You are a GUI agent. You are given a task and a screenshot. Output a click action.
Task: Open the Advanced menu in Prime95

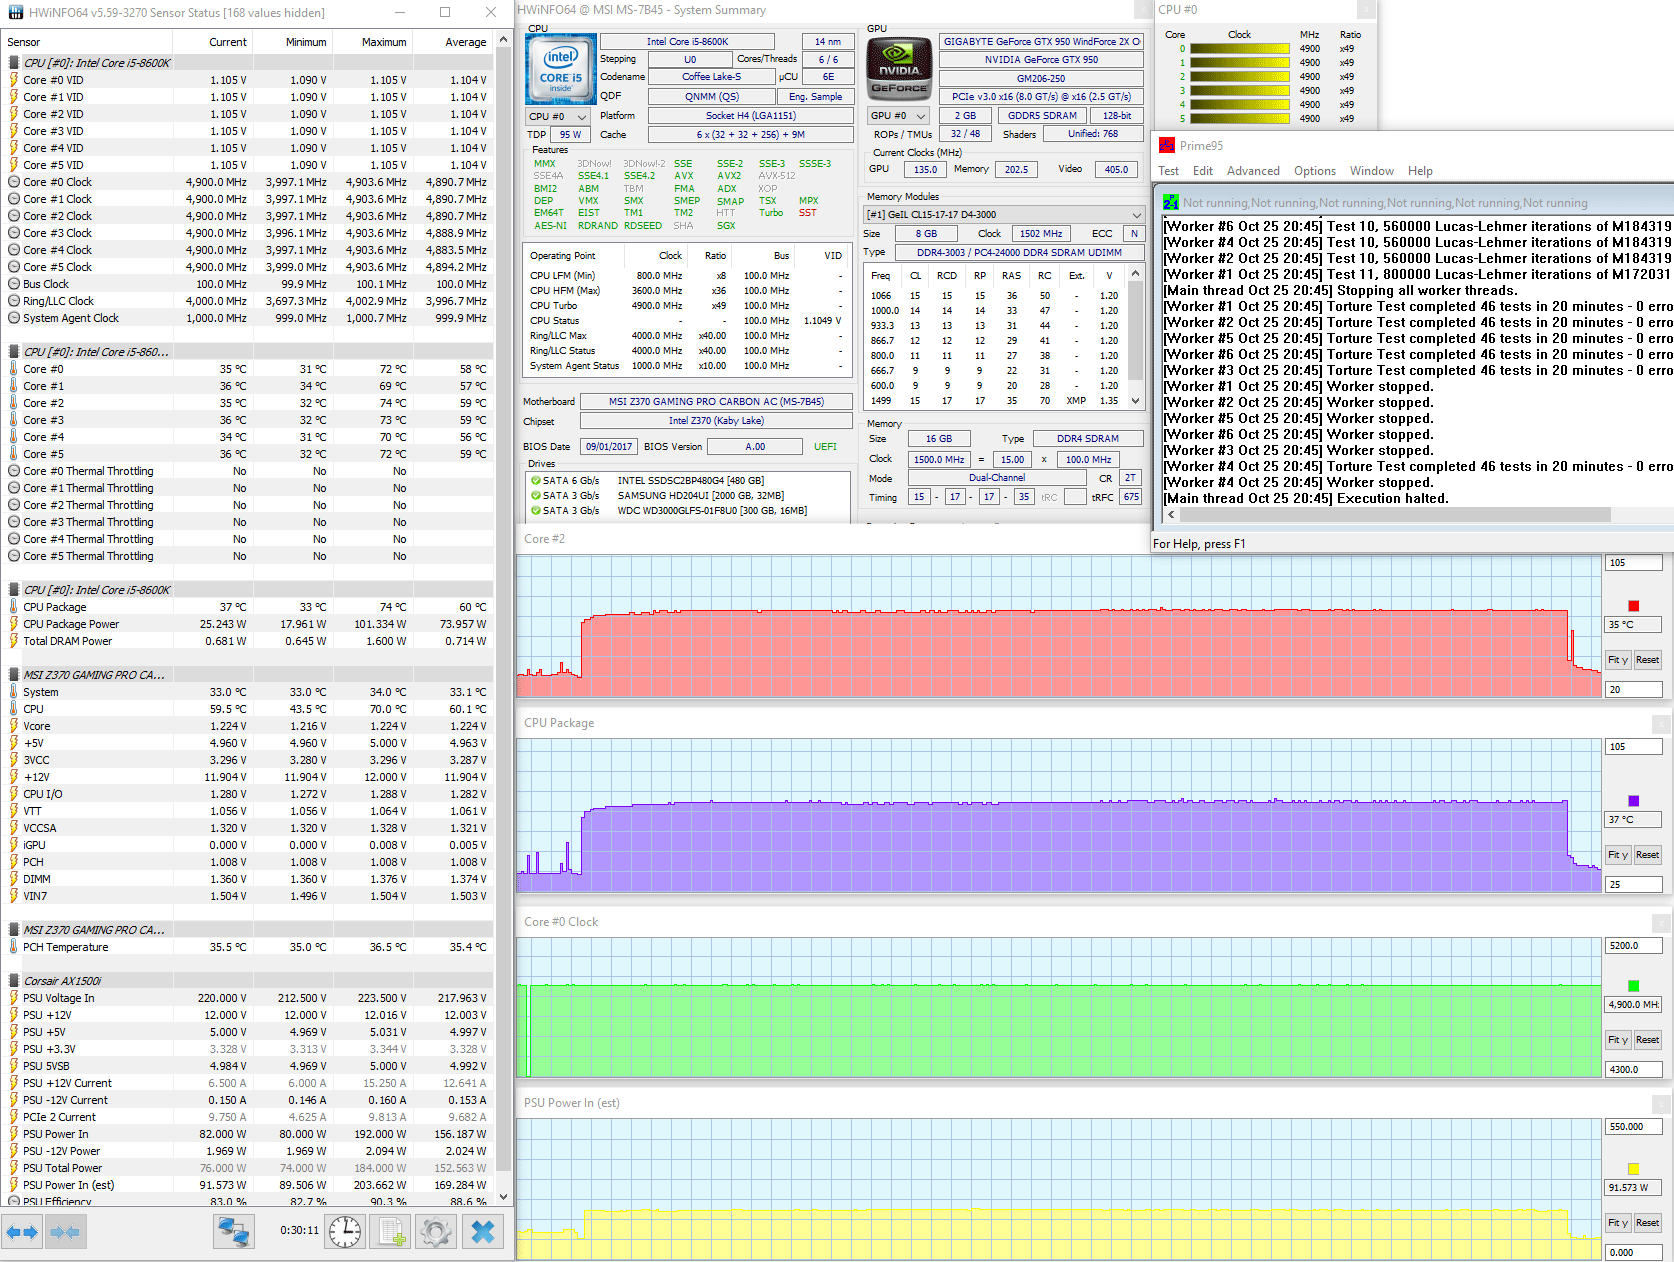[1253, 171]
